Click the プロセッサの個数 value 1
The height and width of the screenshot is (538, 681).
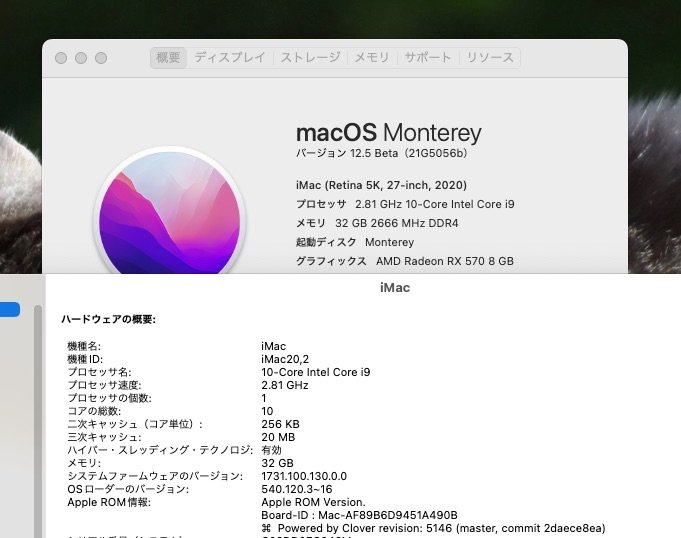[x=264, y=398]
